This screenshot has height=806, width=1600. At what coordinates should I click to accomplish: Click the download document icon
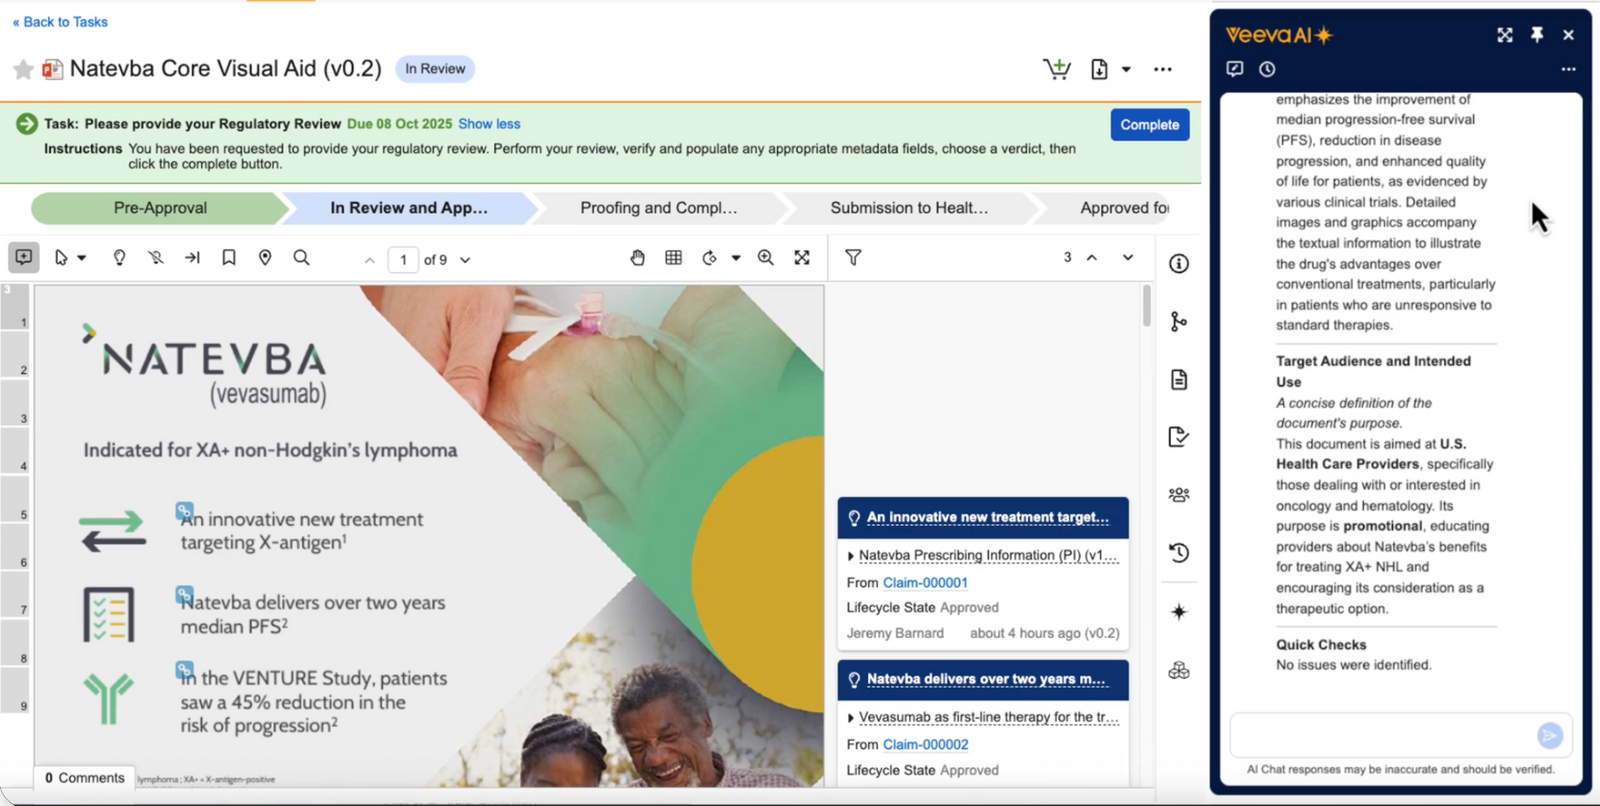(1099, 69)
